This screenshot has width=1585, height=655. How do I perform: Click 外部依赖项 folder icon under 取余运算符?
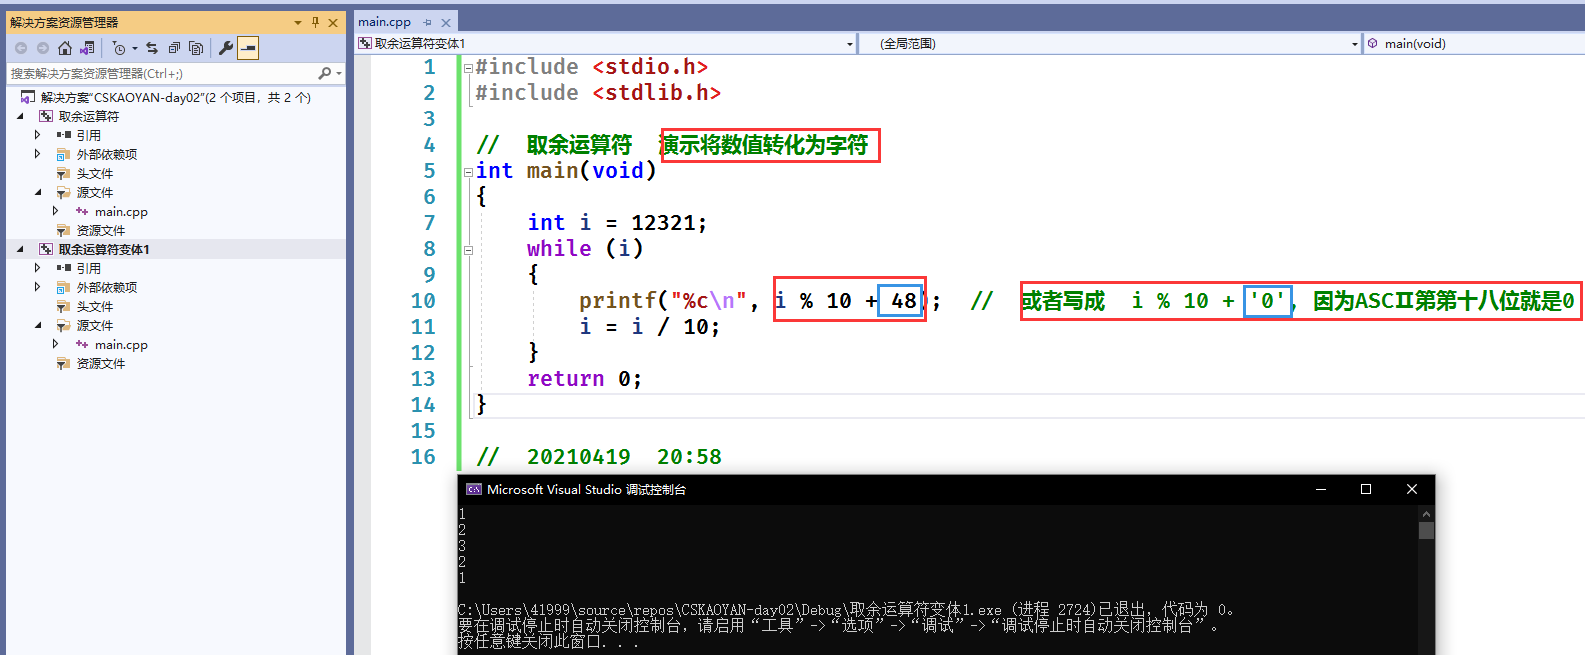tap(64, 154)
